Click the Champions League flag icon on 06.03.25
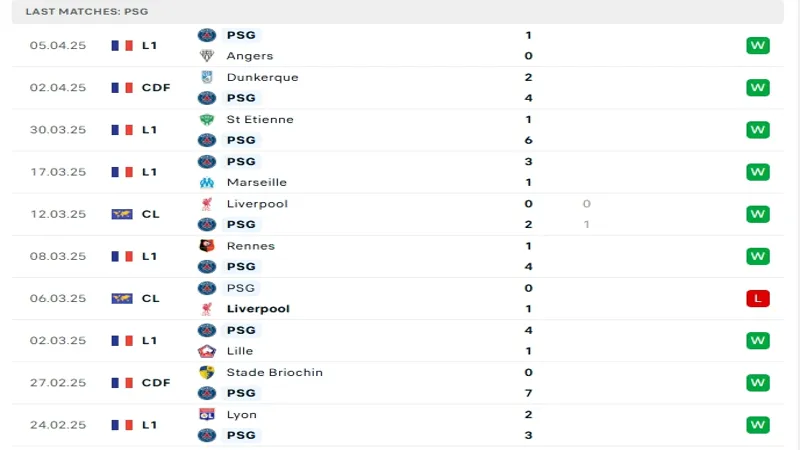 pyautogui.click(x=122, y=298)
